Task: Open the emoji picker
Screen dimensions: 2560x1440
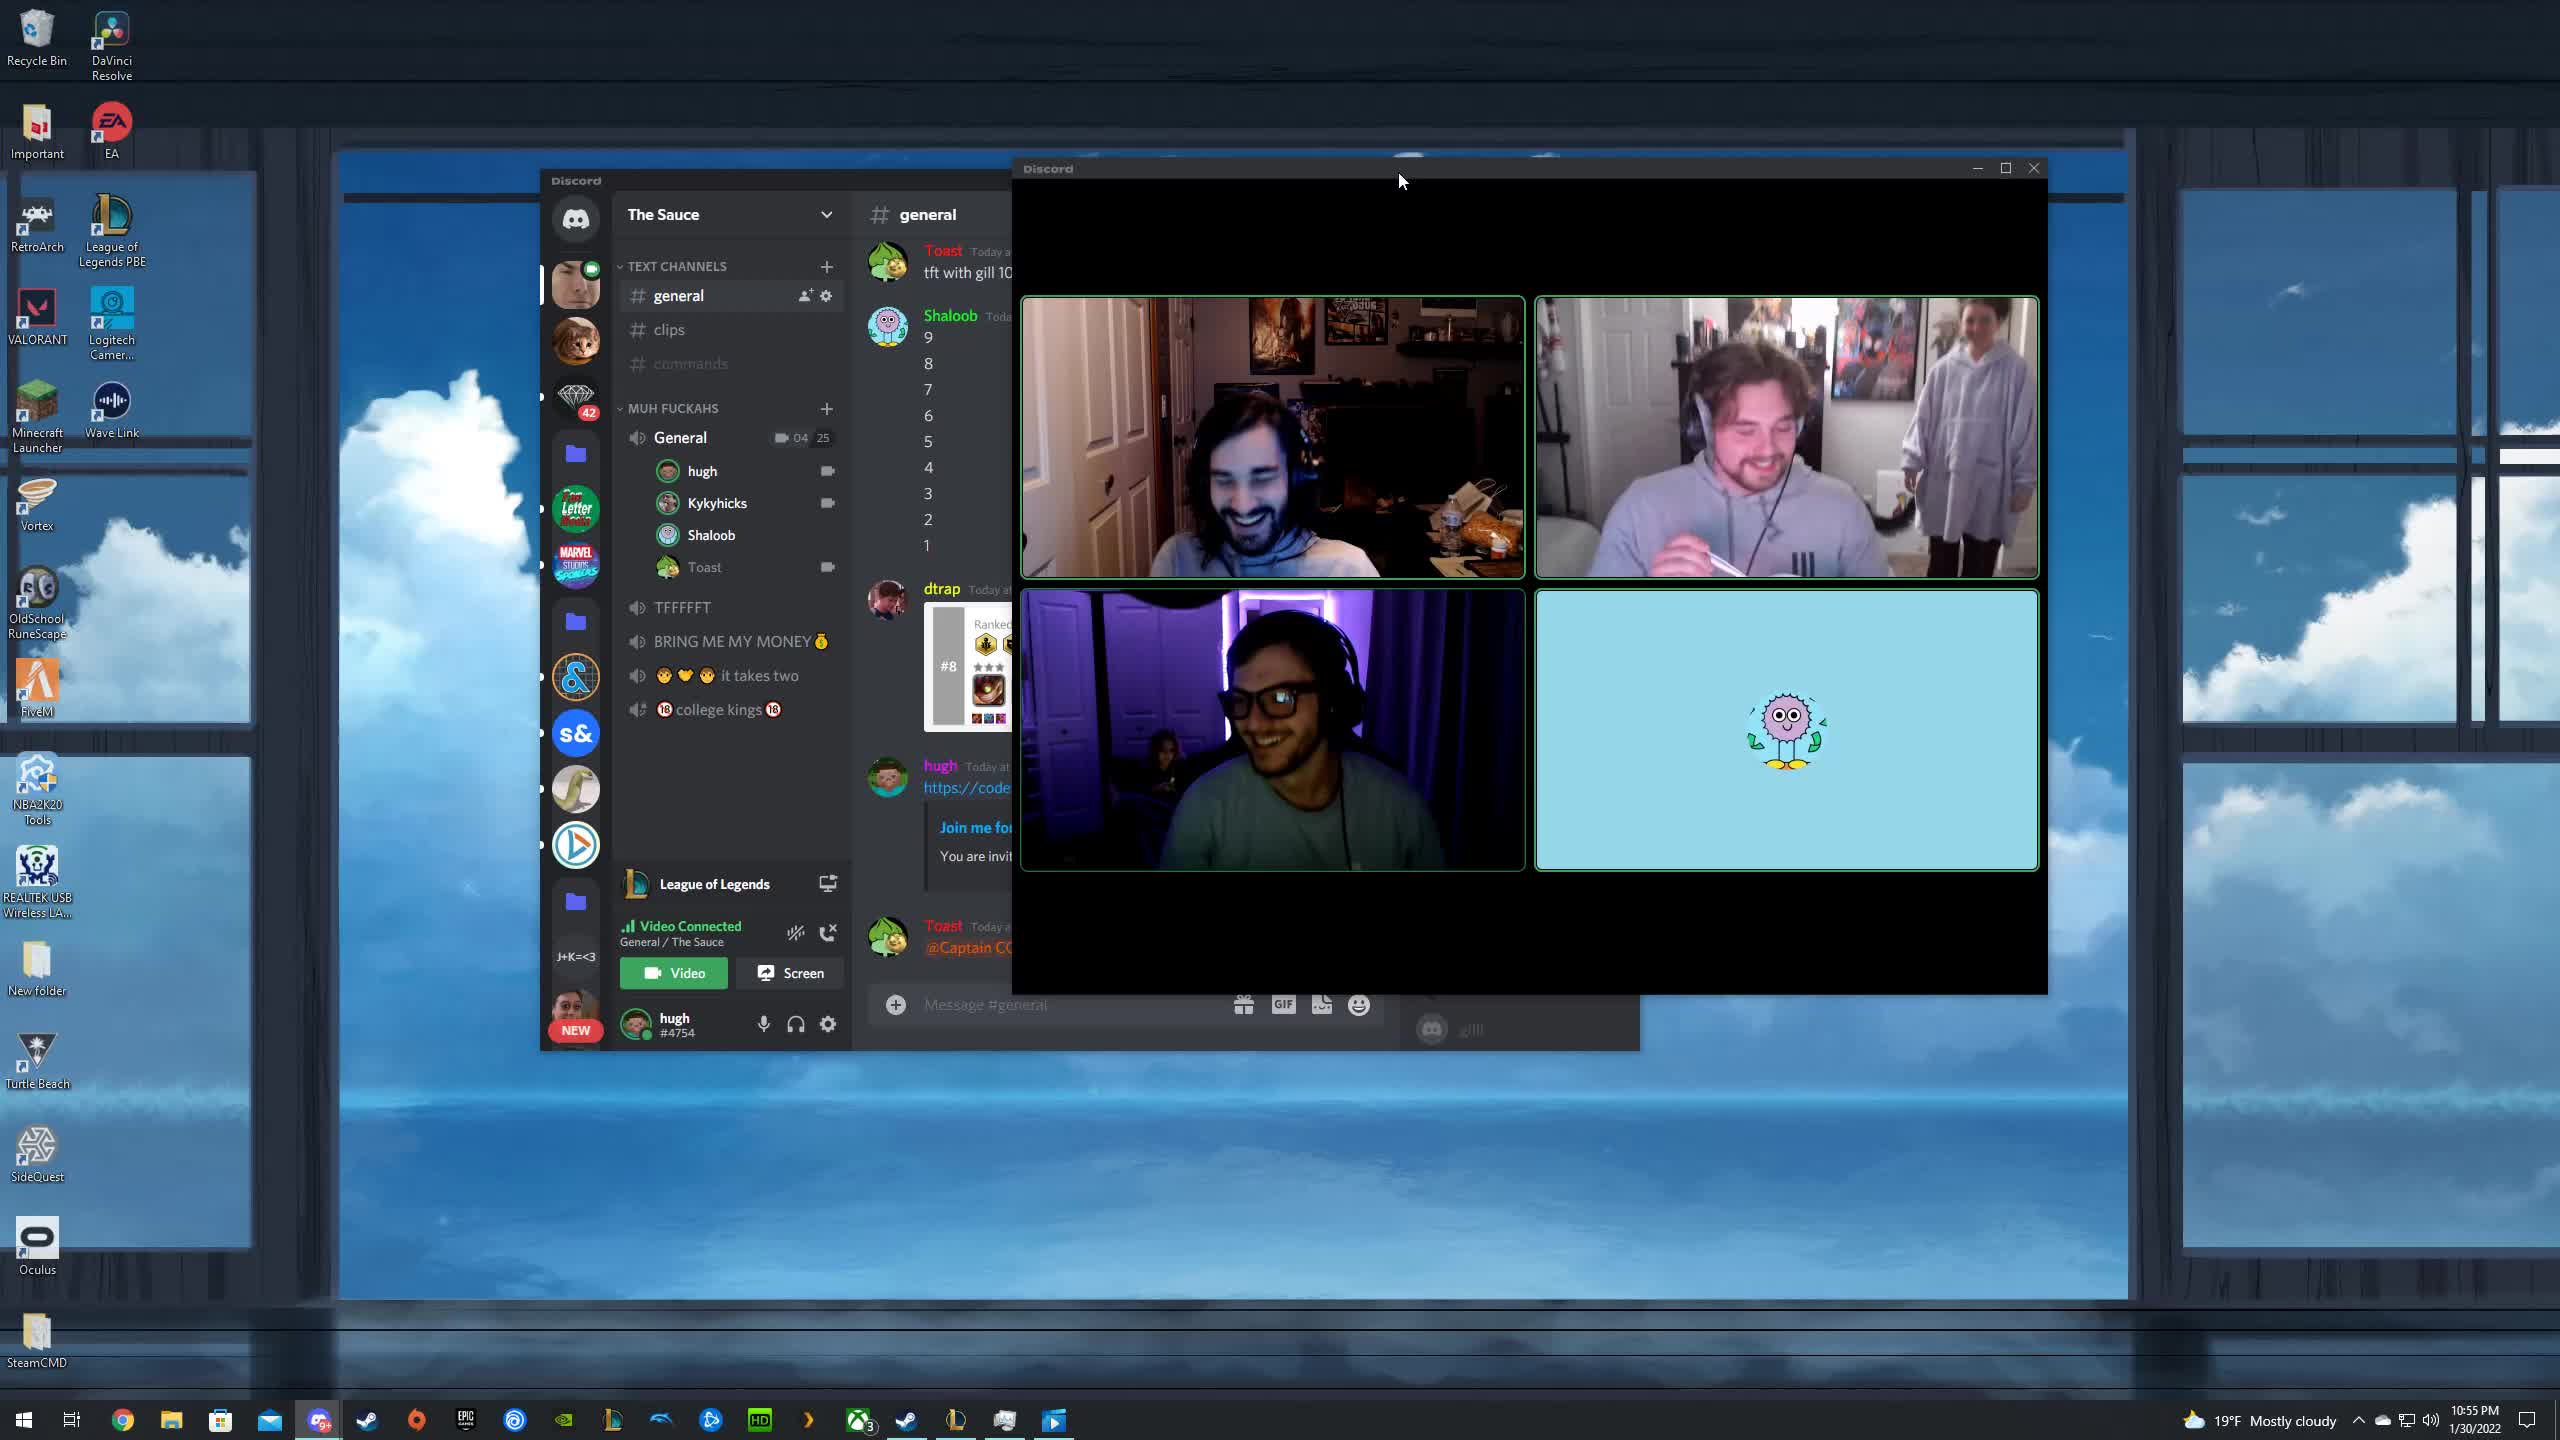Action: (x=1358, y=1005)
